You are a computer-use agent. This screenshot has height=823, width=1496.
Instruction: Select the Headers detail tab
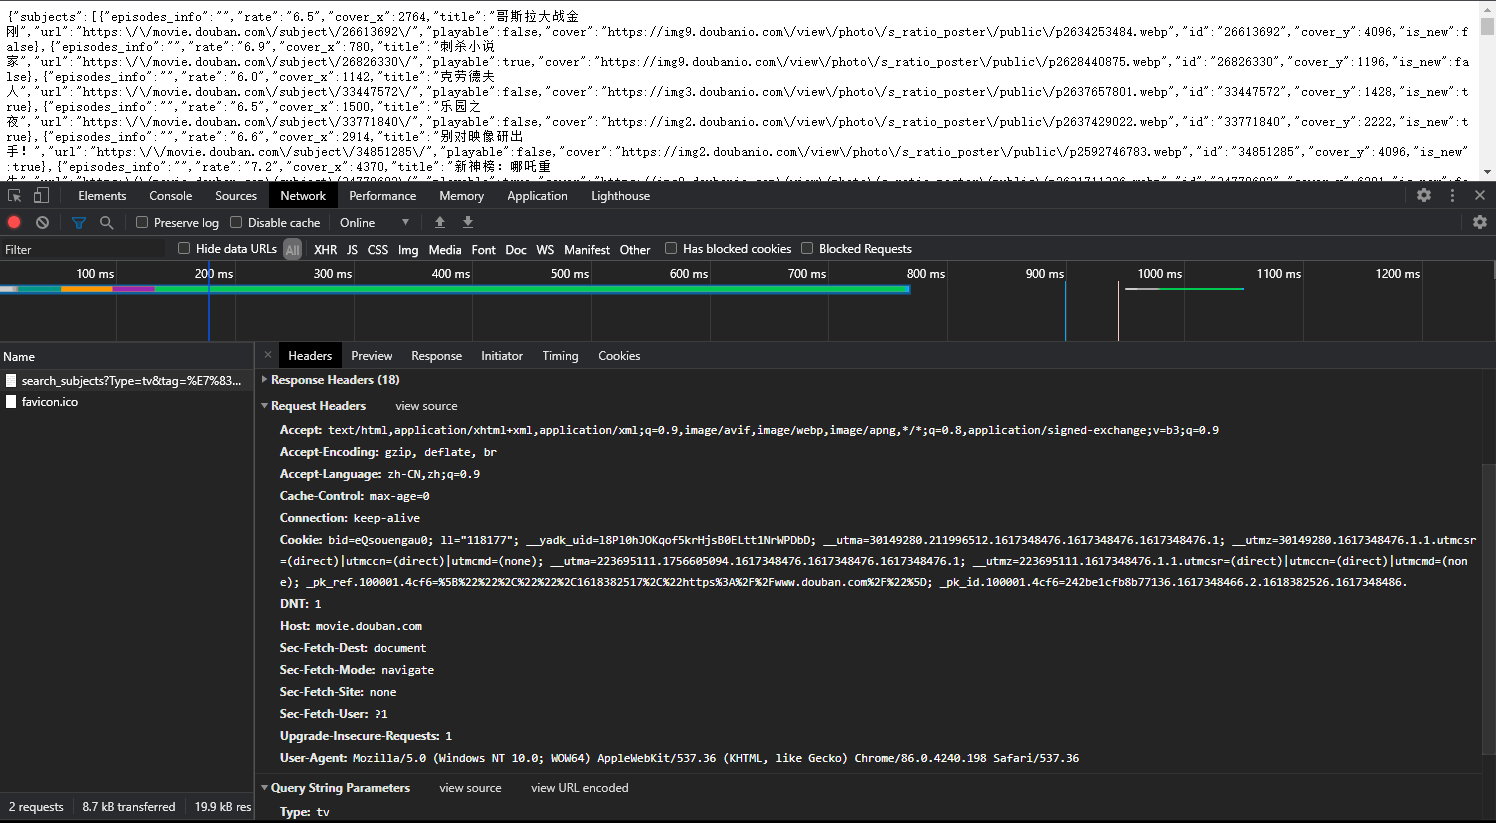tap(310, 356)
